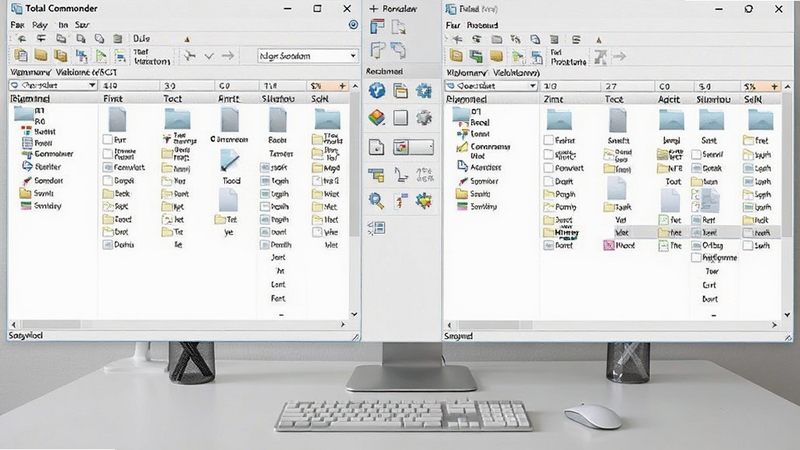This screenshot has width=800, height=450.
Task: Sort by "Zime" column in right window
Action: click(x=554, y=99)
